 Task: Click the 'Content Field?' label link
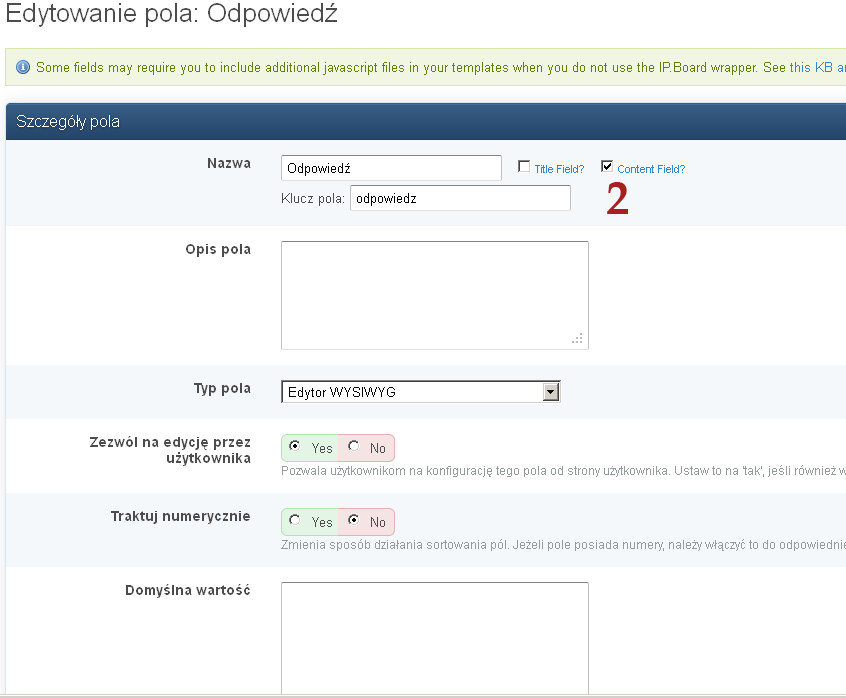651,169
